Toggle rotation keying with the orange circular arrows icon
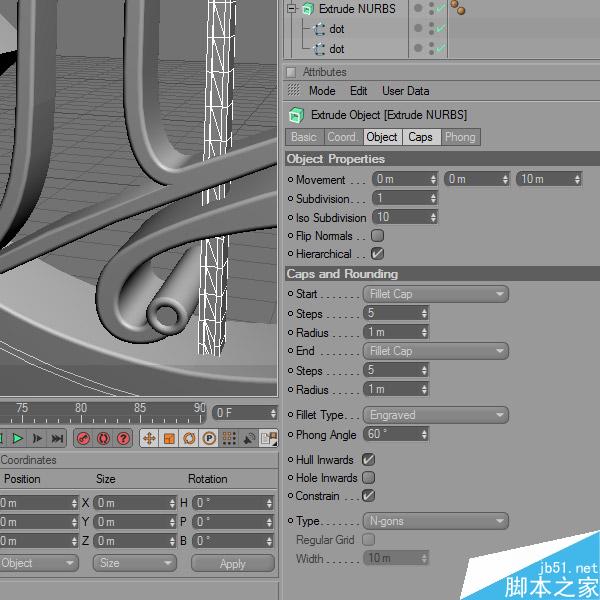Image resolution: width=600 pixels, height=600 pixels. click(x=189, y=439)
